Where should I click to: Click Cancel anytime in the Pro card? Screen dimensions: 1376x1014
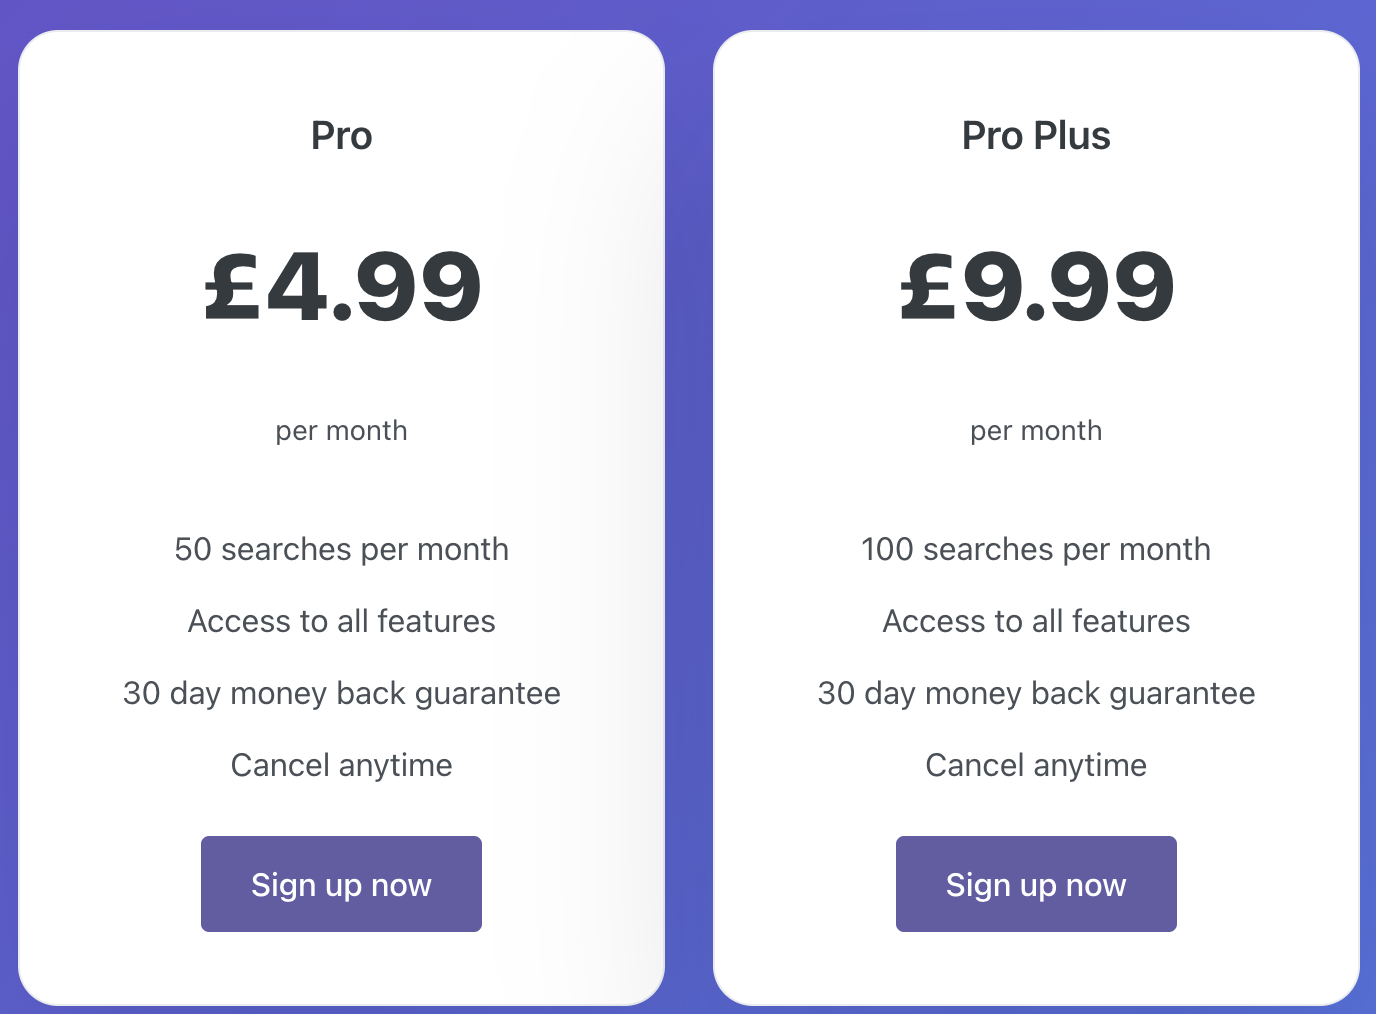click(x=341, y=765)
